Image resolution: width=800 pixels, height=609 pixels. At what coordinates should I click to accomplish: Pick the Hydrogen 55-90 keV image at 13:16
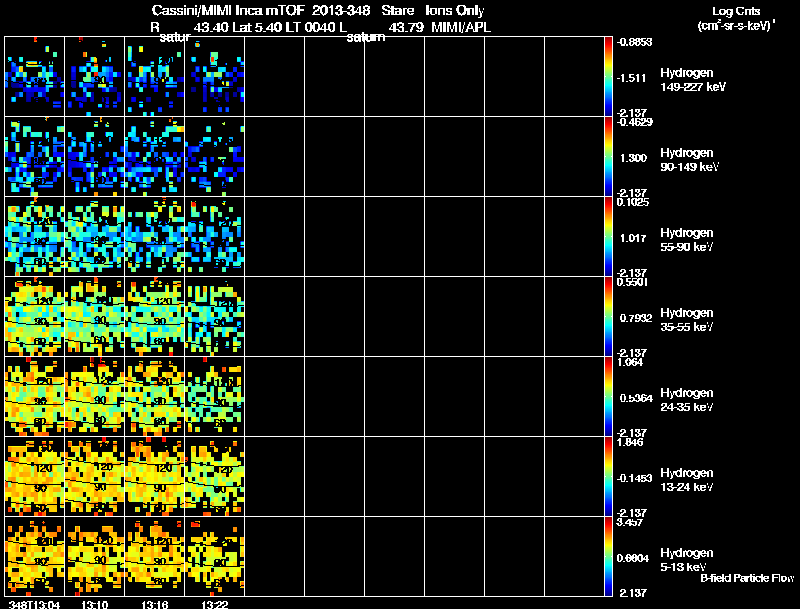pos(155,237)
